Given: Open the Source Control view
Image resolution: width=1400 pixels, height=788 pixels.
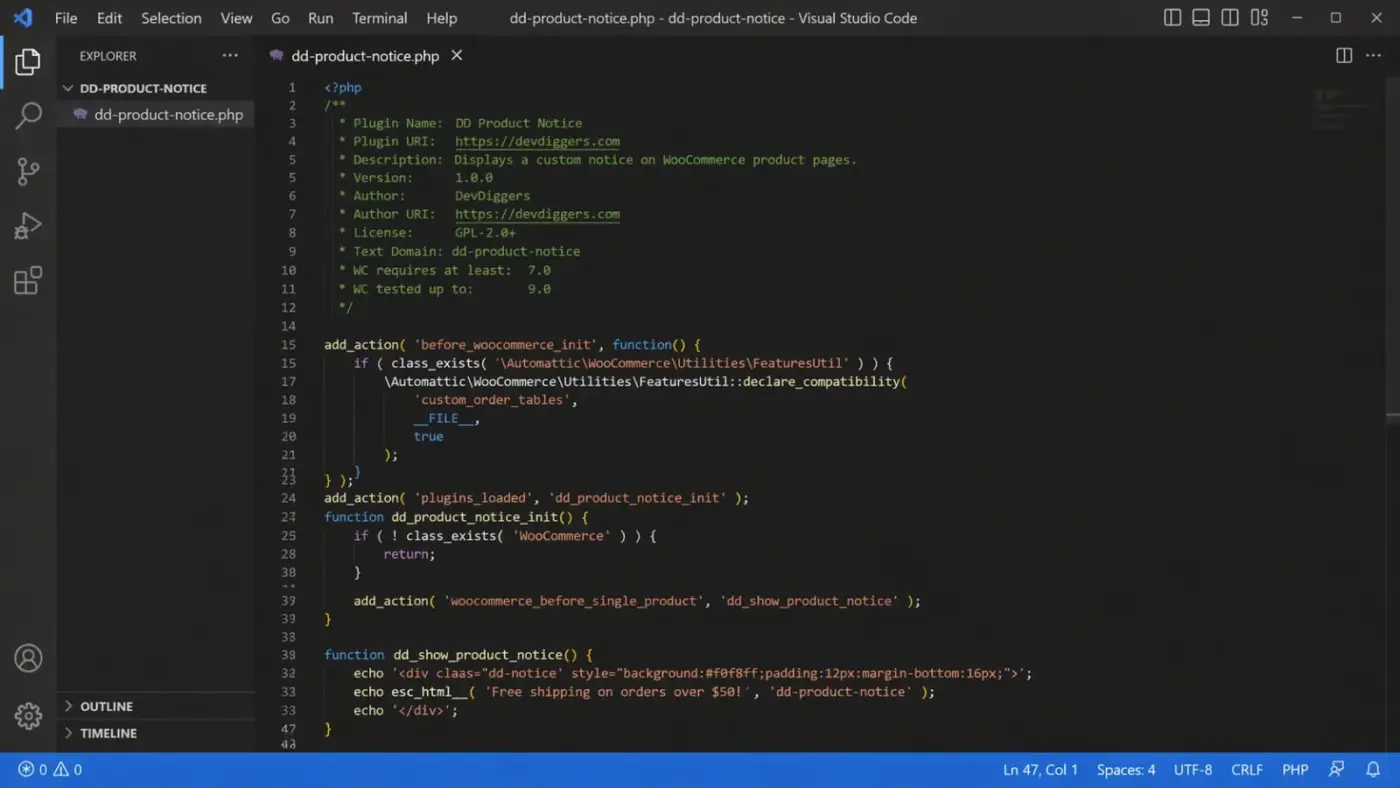Looking at the screenshot, I should click(x=28, y=171).
